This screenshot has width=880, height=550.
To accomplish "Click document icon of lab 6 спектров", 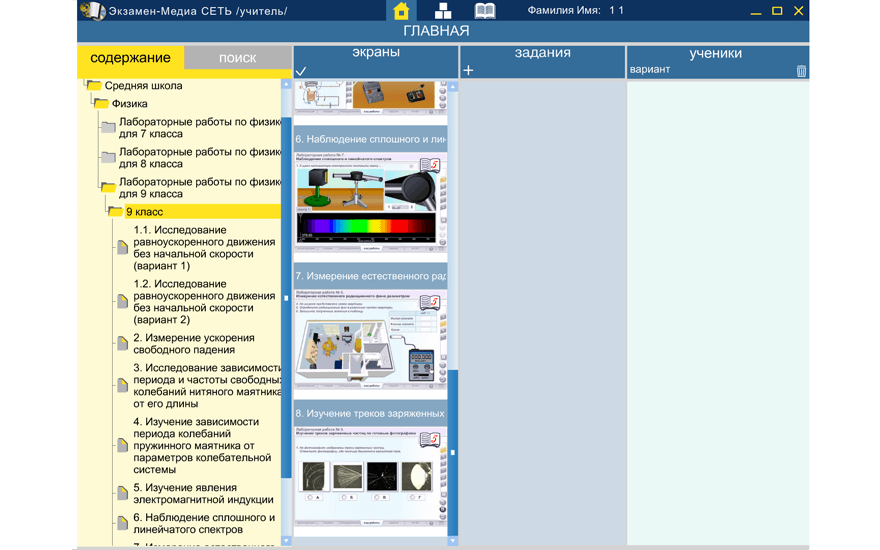I will tap(122, 523).
